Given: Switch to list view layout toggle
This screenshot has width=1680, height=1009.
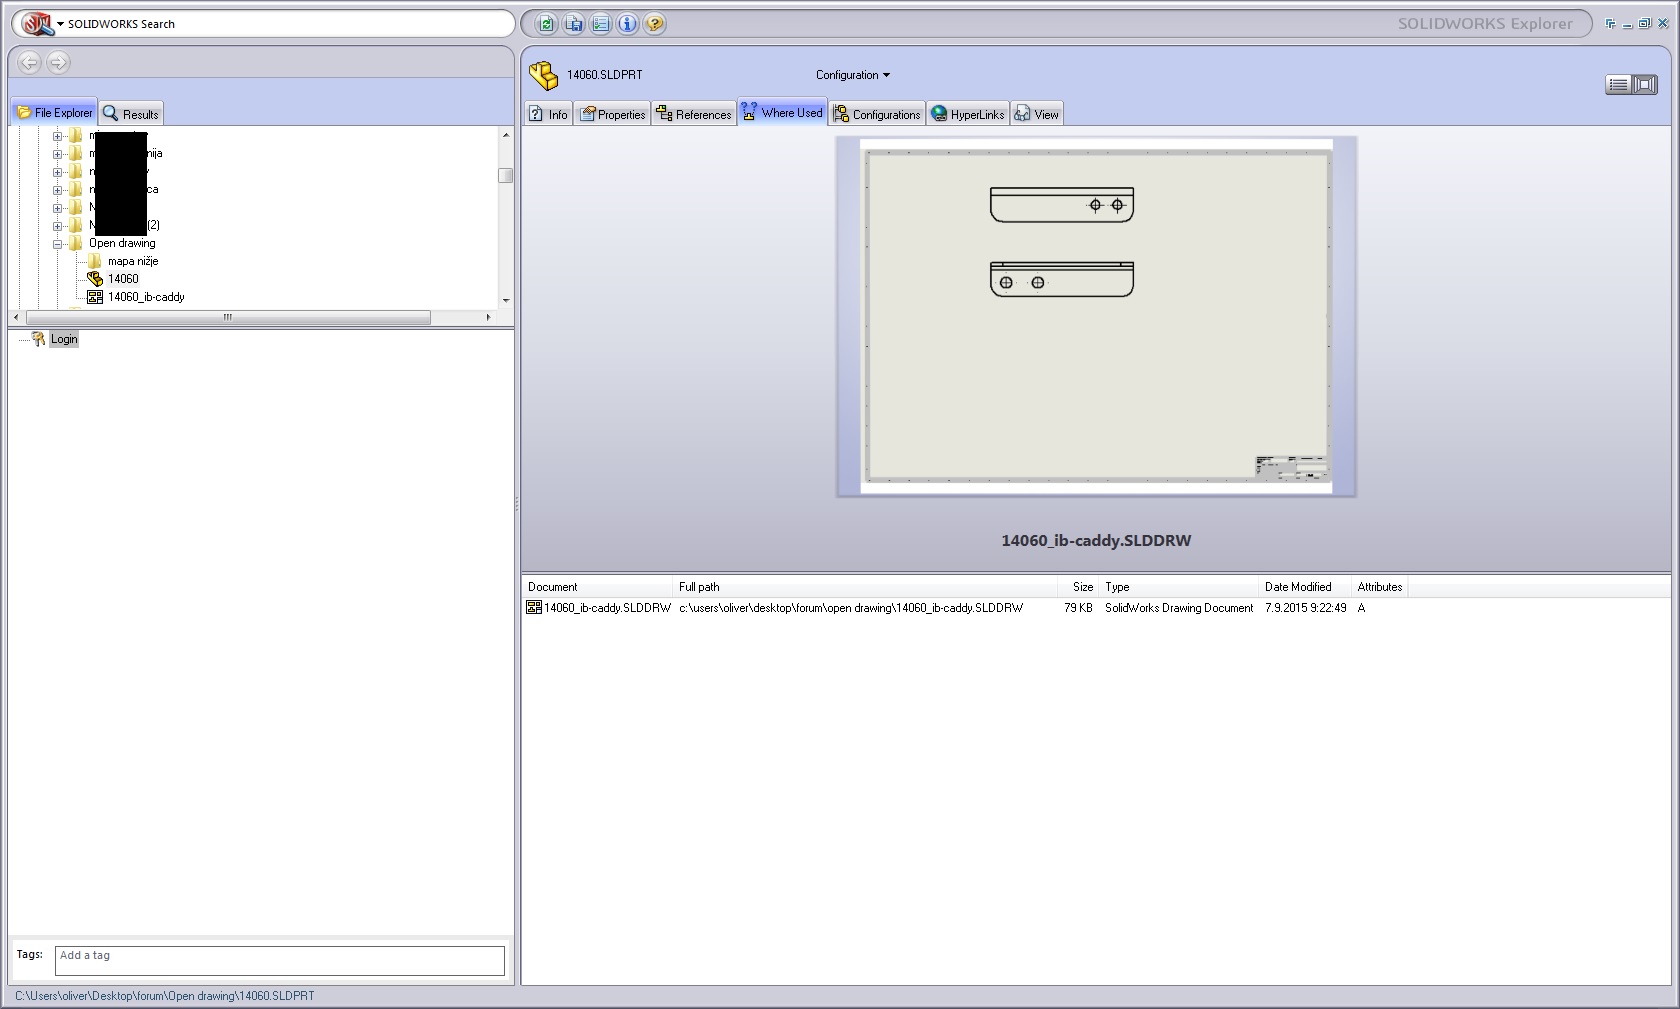Looking at the screenshot, I should (x=1618, y=85).
